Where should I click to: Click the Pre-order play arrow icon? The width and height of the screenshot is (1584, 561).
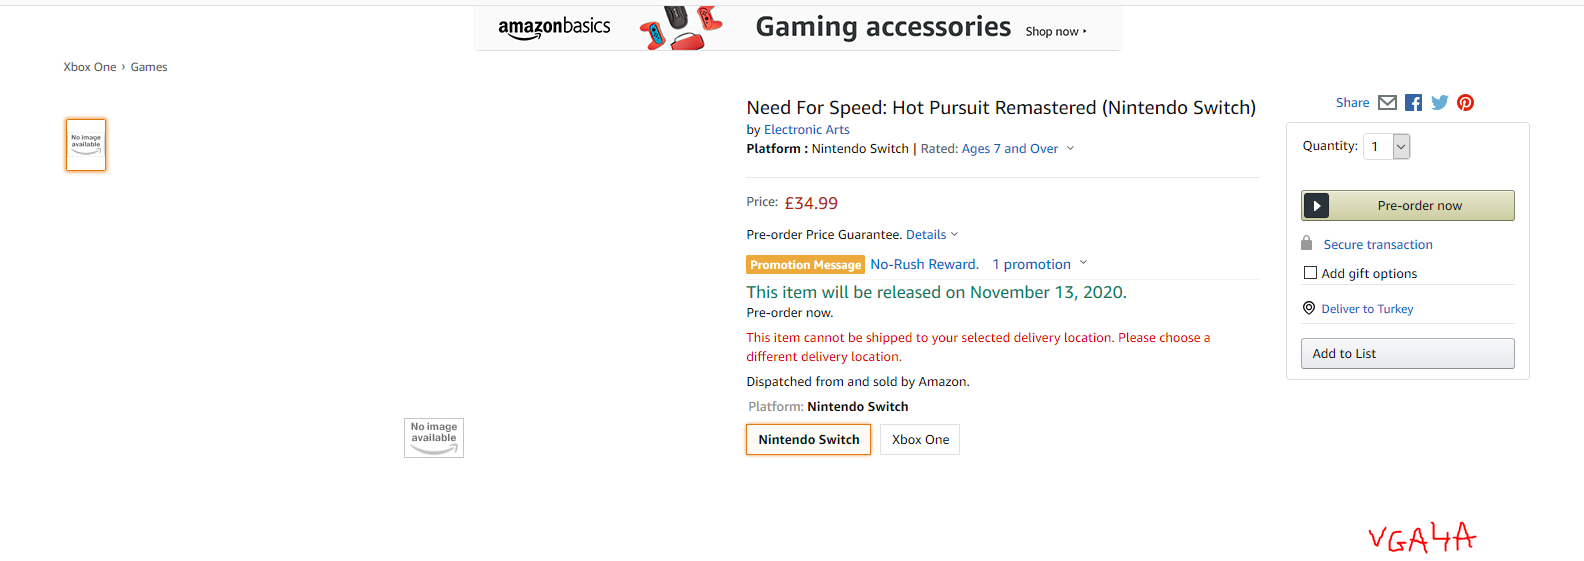[1317, 206]
